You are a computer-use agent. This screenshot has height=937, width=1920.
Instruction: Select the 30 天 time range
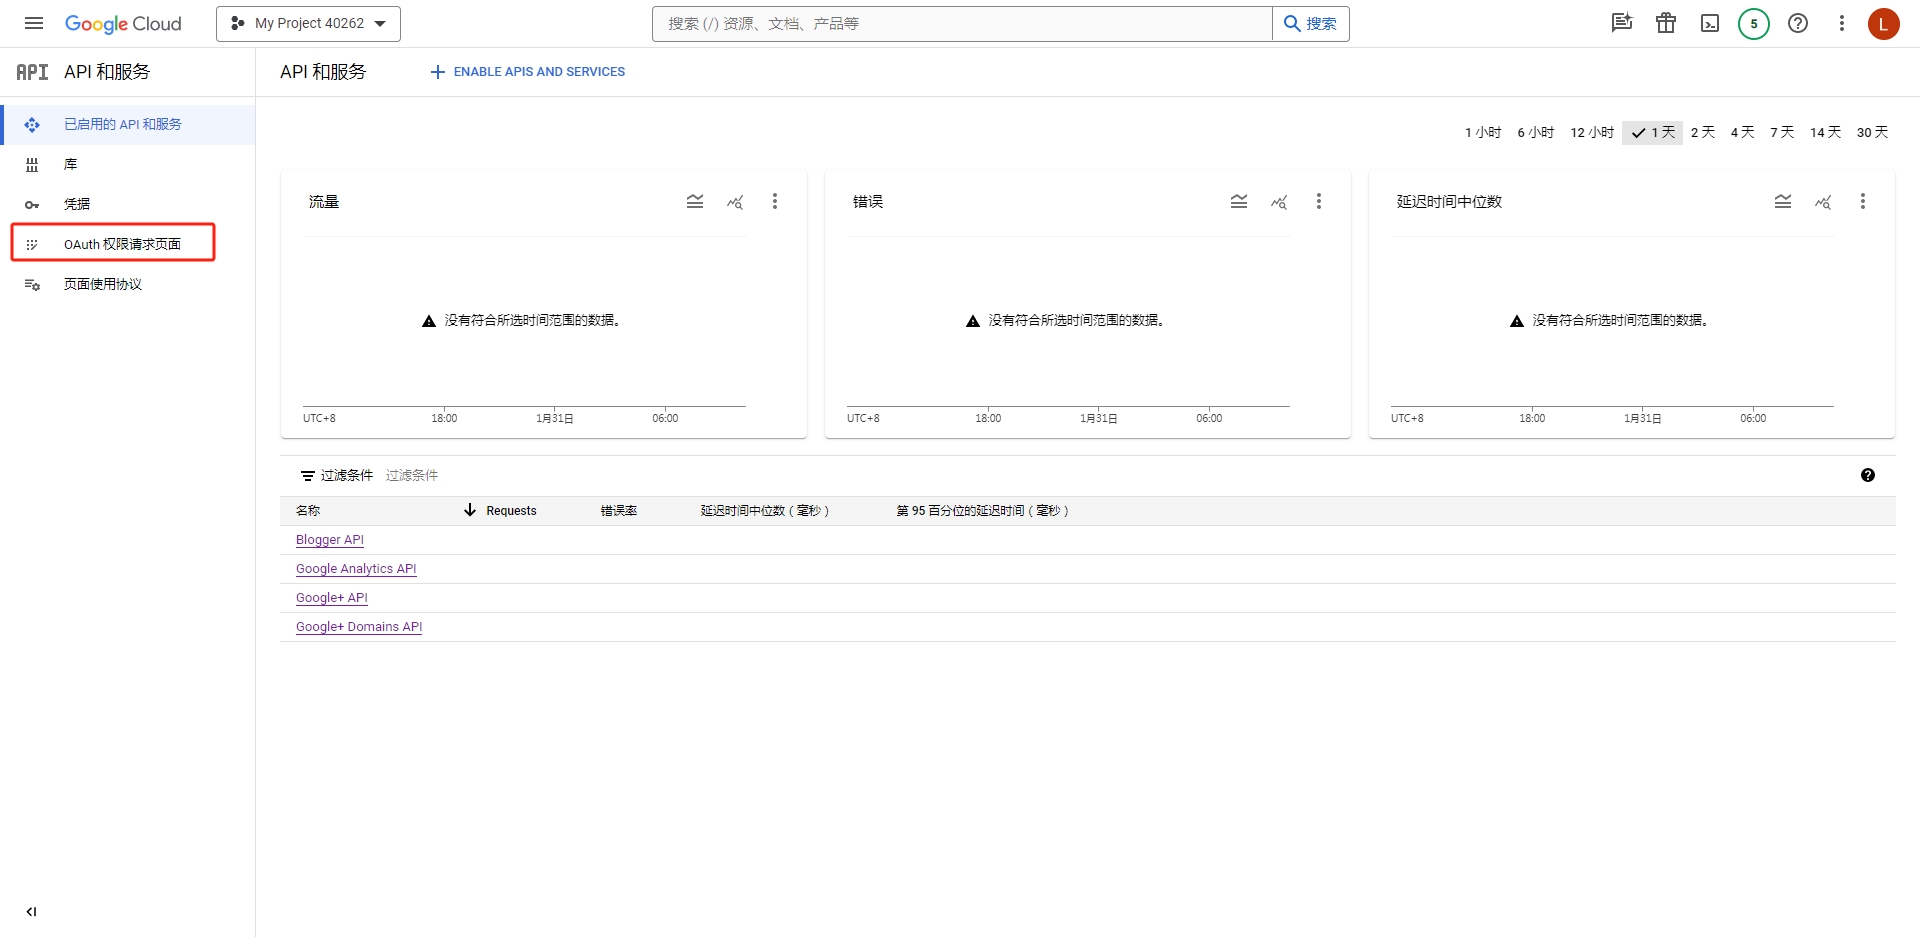[x=1872, y=132]
